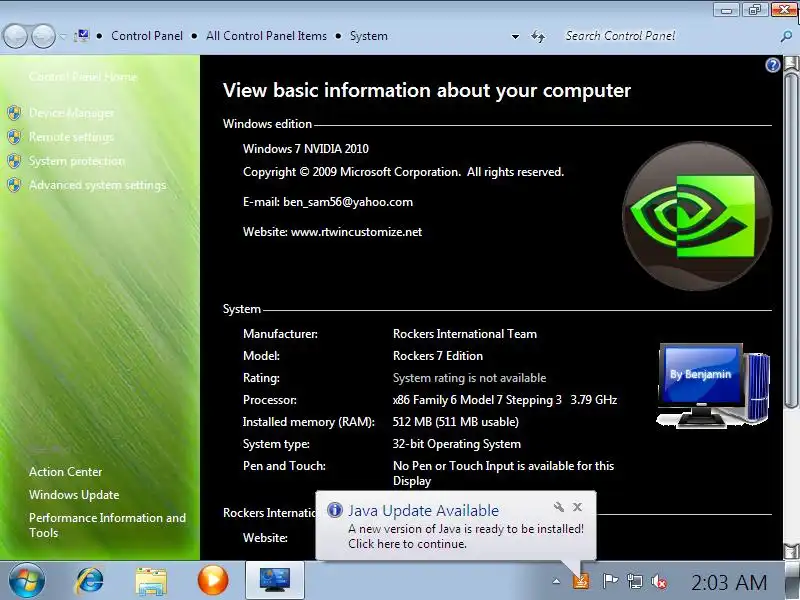The width and height of the screenshot is (800, 600).
Task: Launch Internet Explorer from taskbar
Action: pos(90,581)
